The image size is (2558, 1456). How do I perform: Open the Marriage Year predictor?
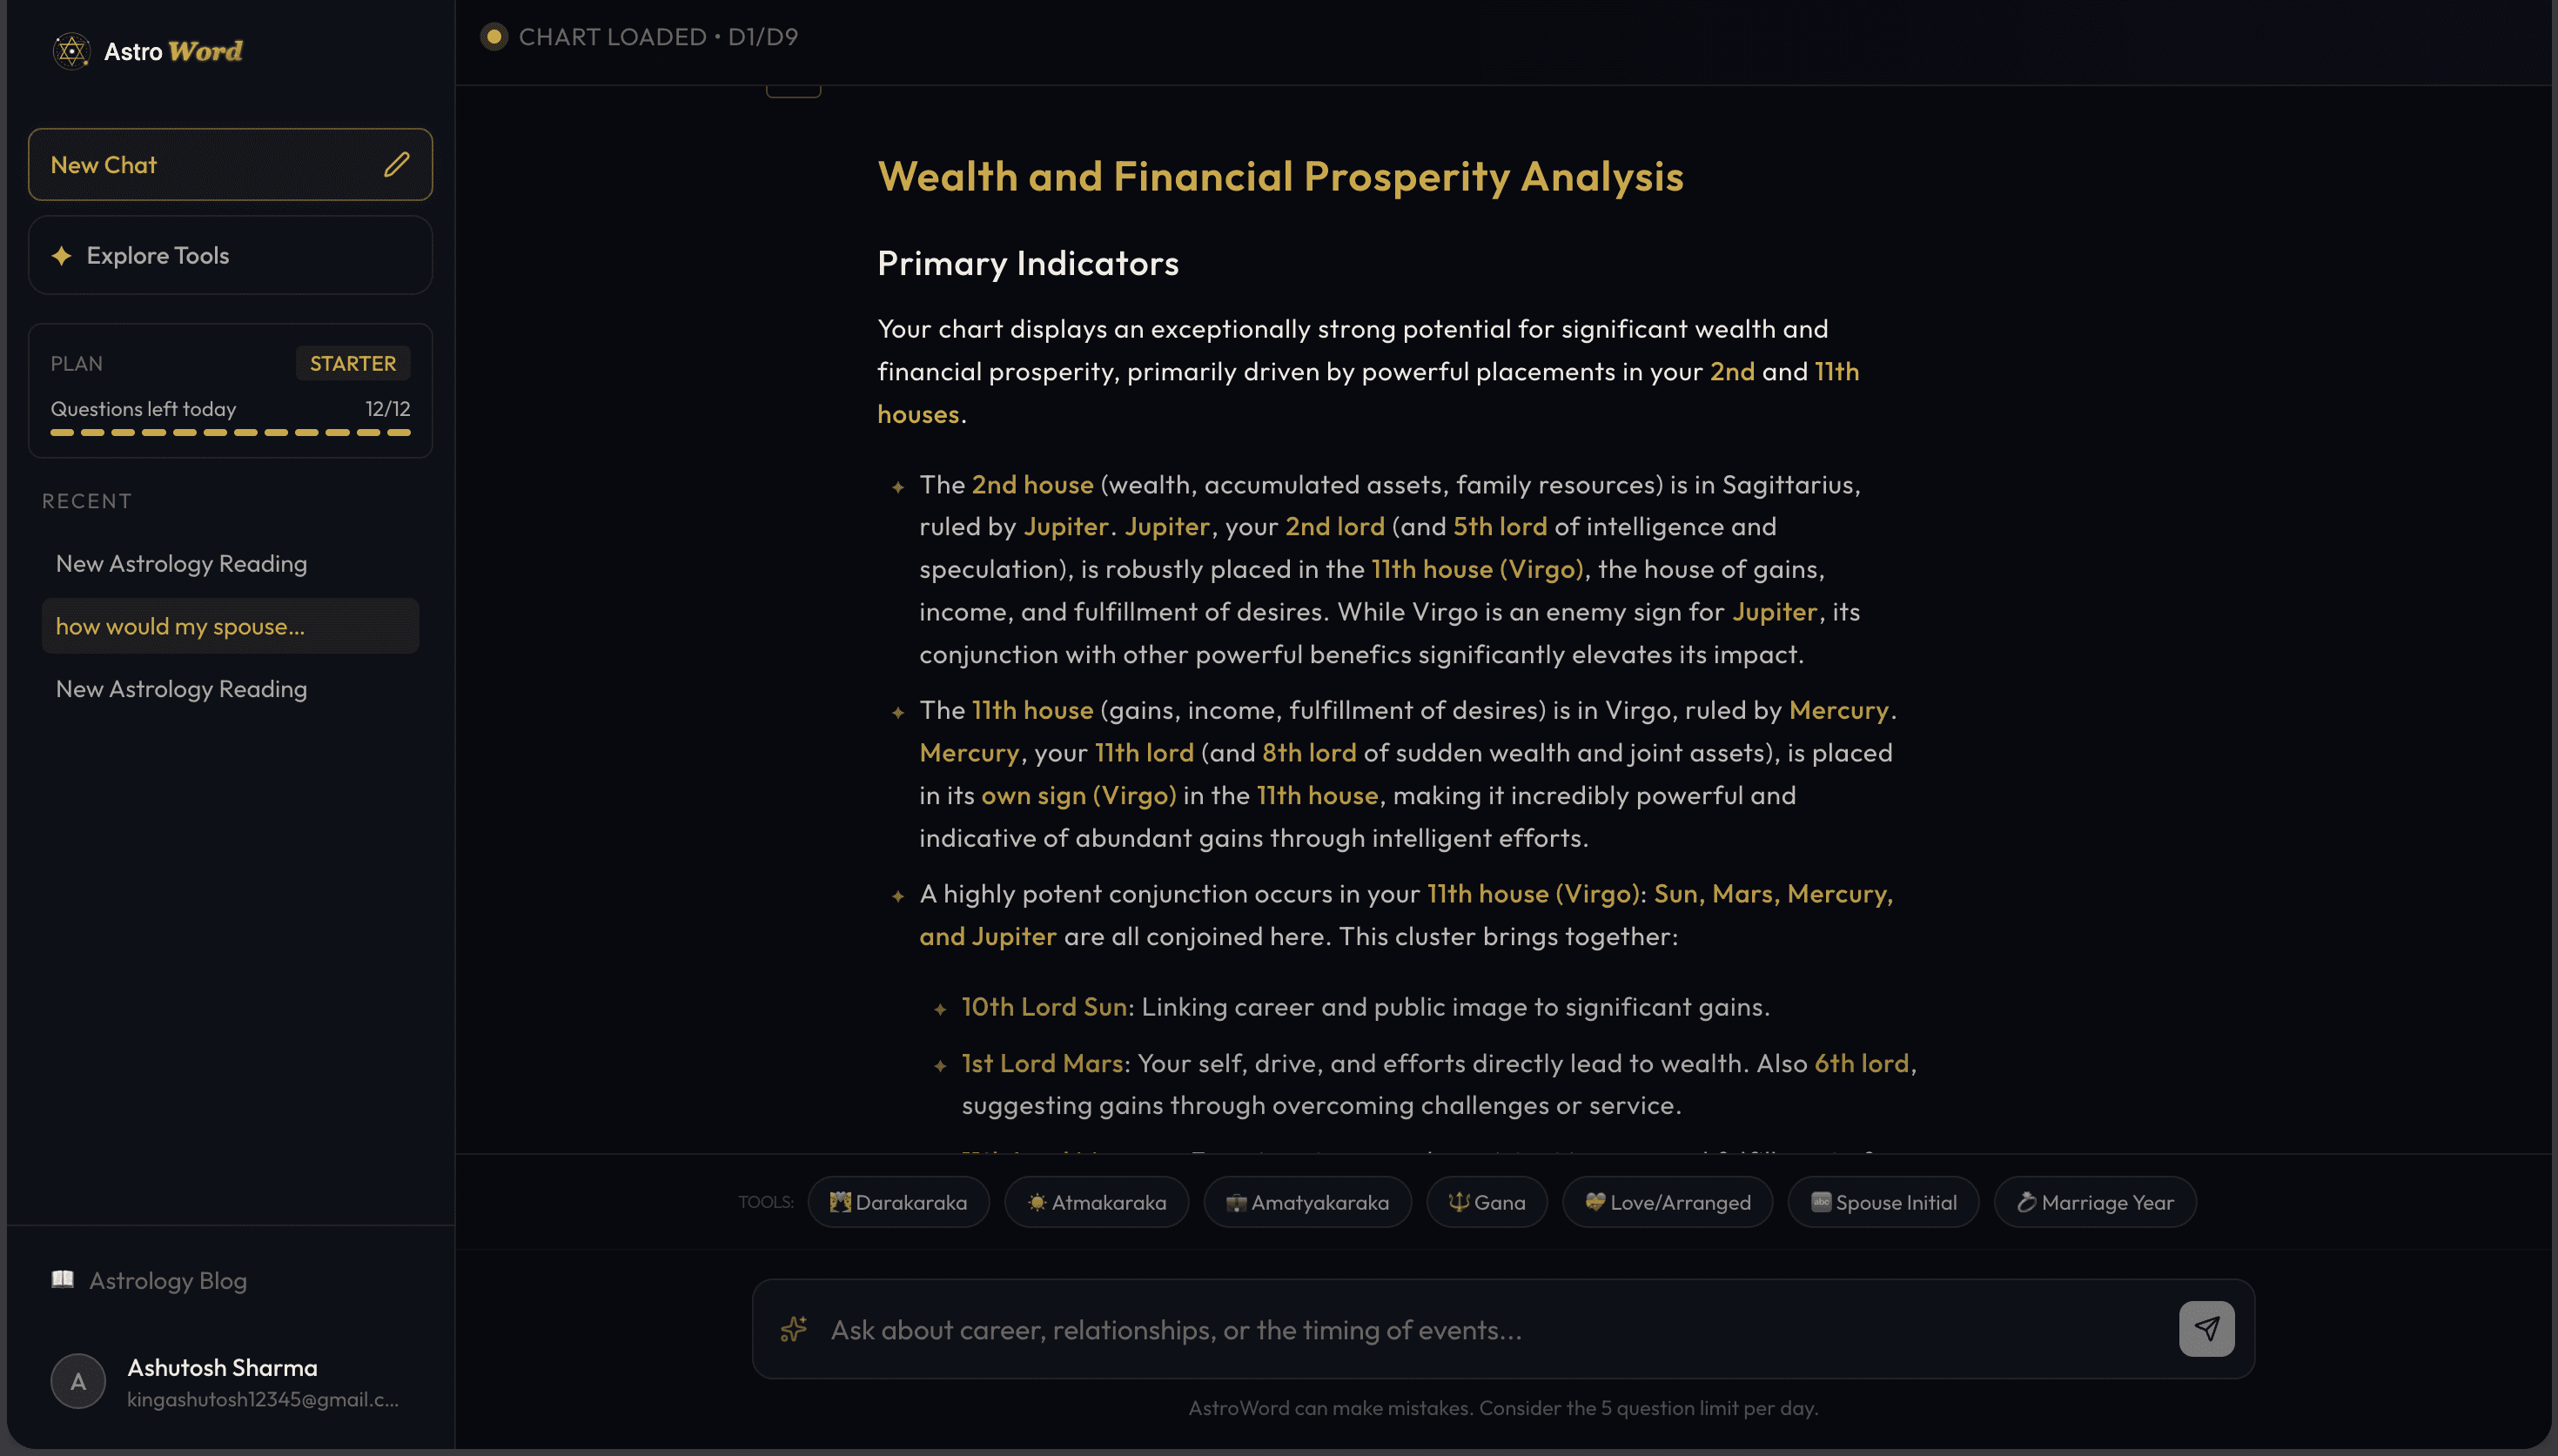tap(2094, 1202)
